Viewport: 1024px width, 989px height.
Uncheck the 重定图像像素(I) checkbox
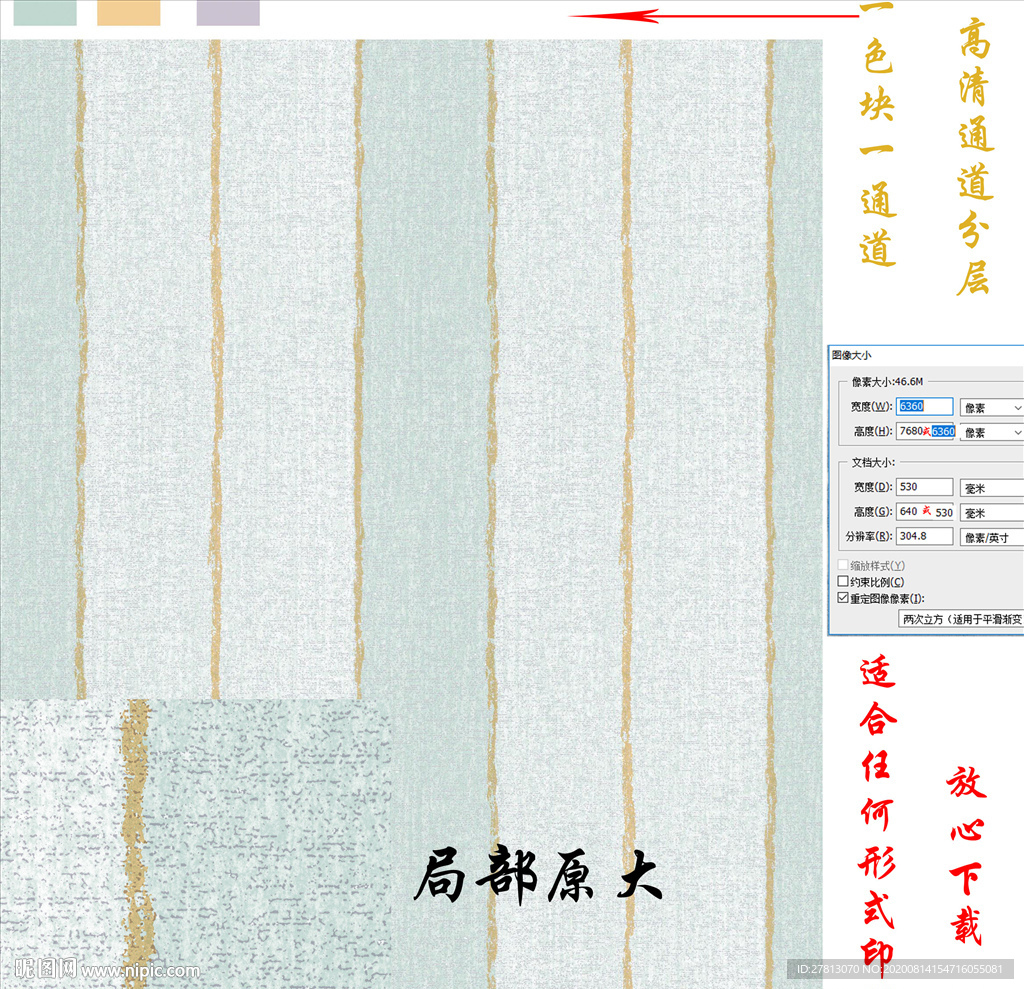point(843,598)
